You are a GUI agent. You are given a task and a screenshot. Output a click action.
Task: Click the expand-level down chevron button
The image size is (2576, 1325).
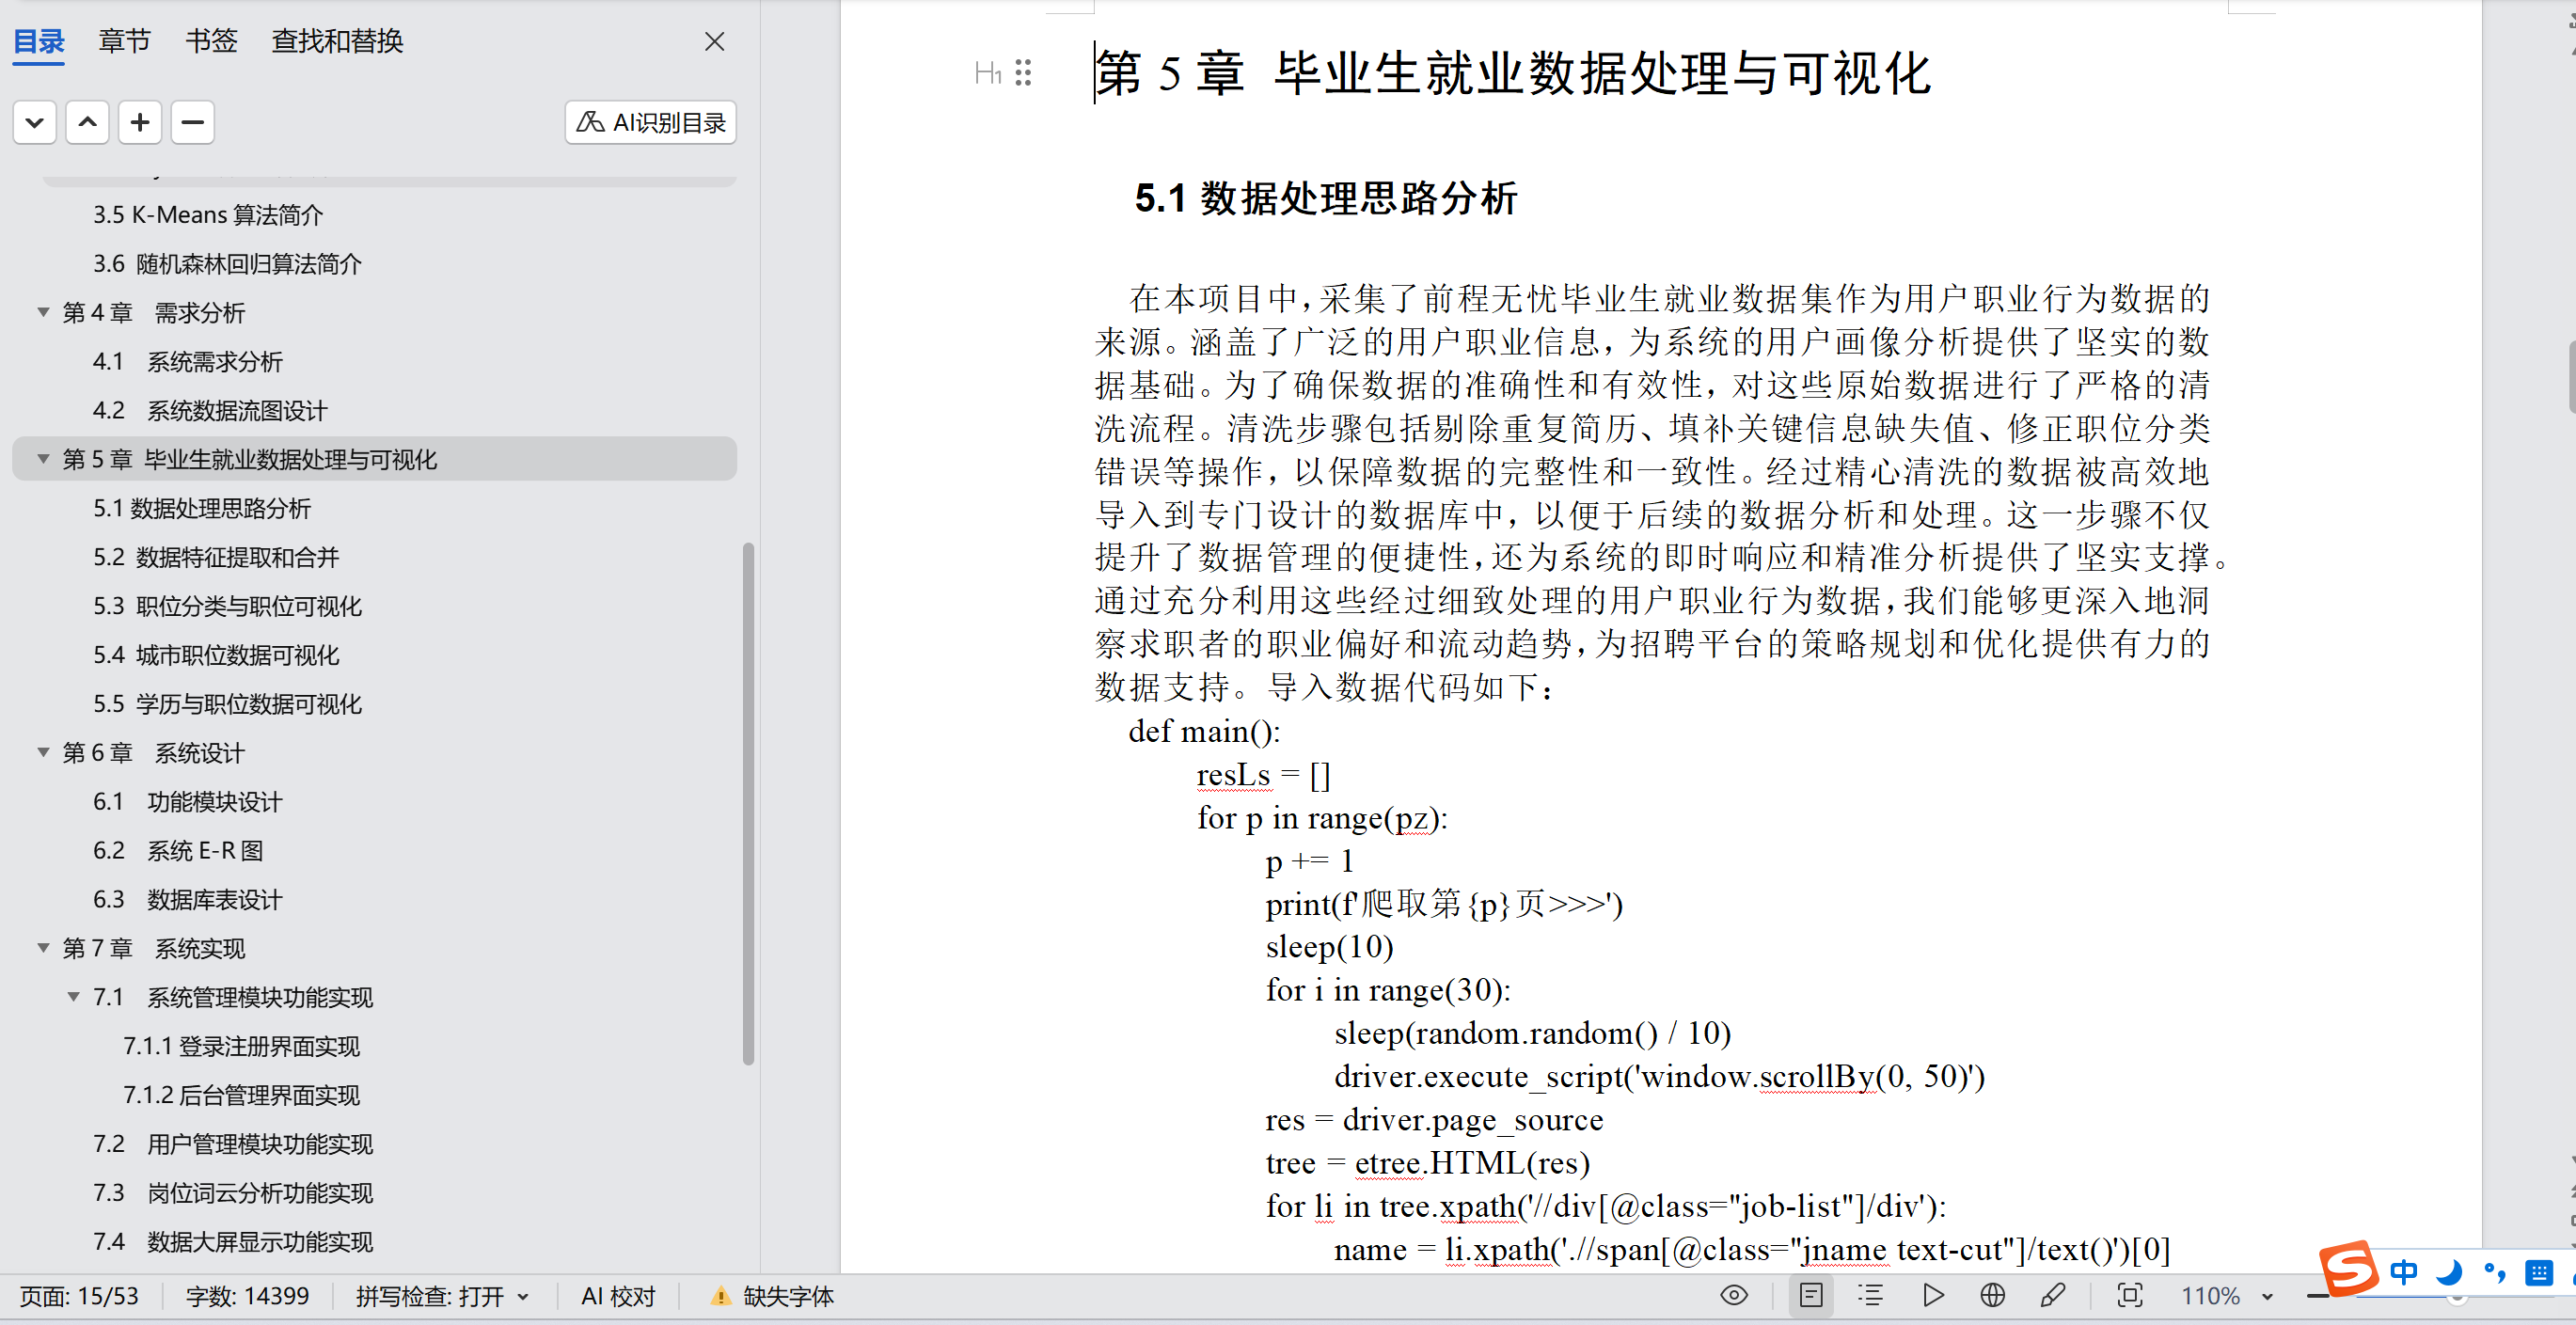pyautogui.click(x=35, y=122)
